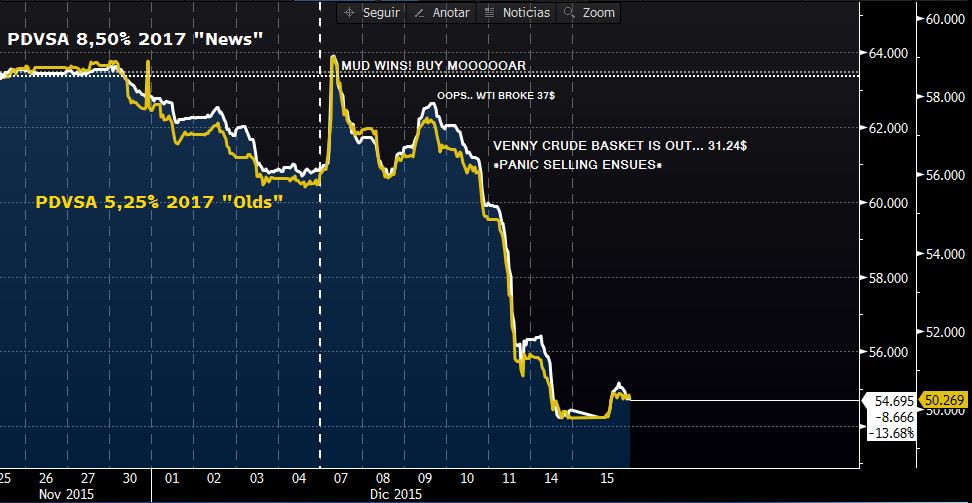The width and height of the screenshot is (972, 503).
Task: Click the '*PANIC SELLING ENSUES*' annotation
Action: click(x=578, y=163)
